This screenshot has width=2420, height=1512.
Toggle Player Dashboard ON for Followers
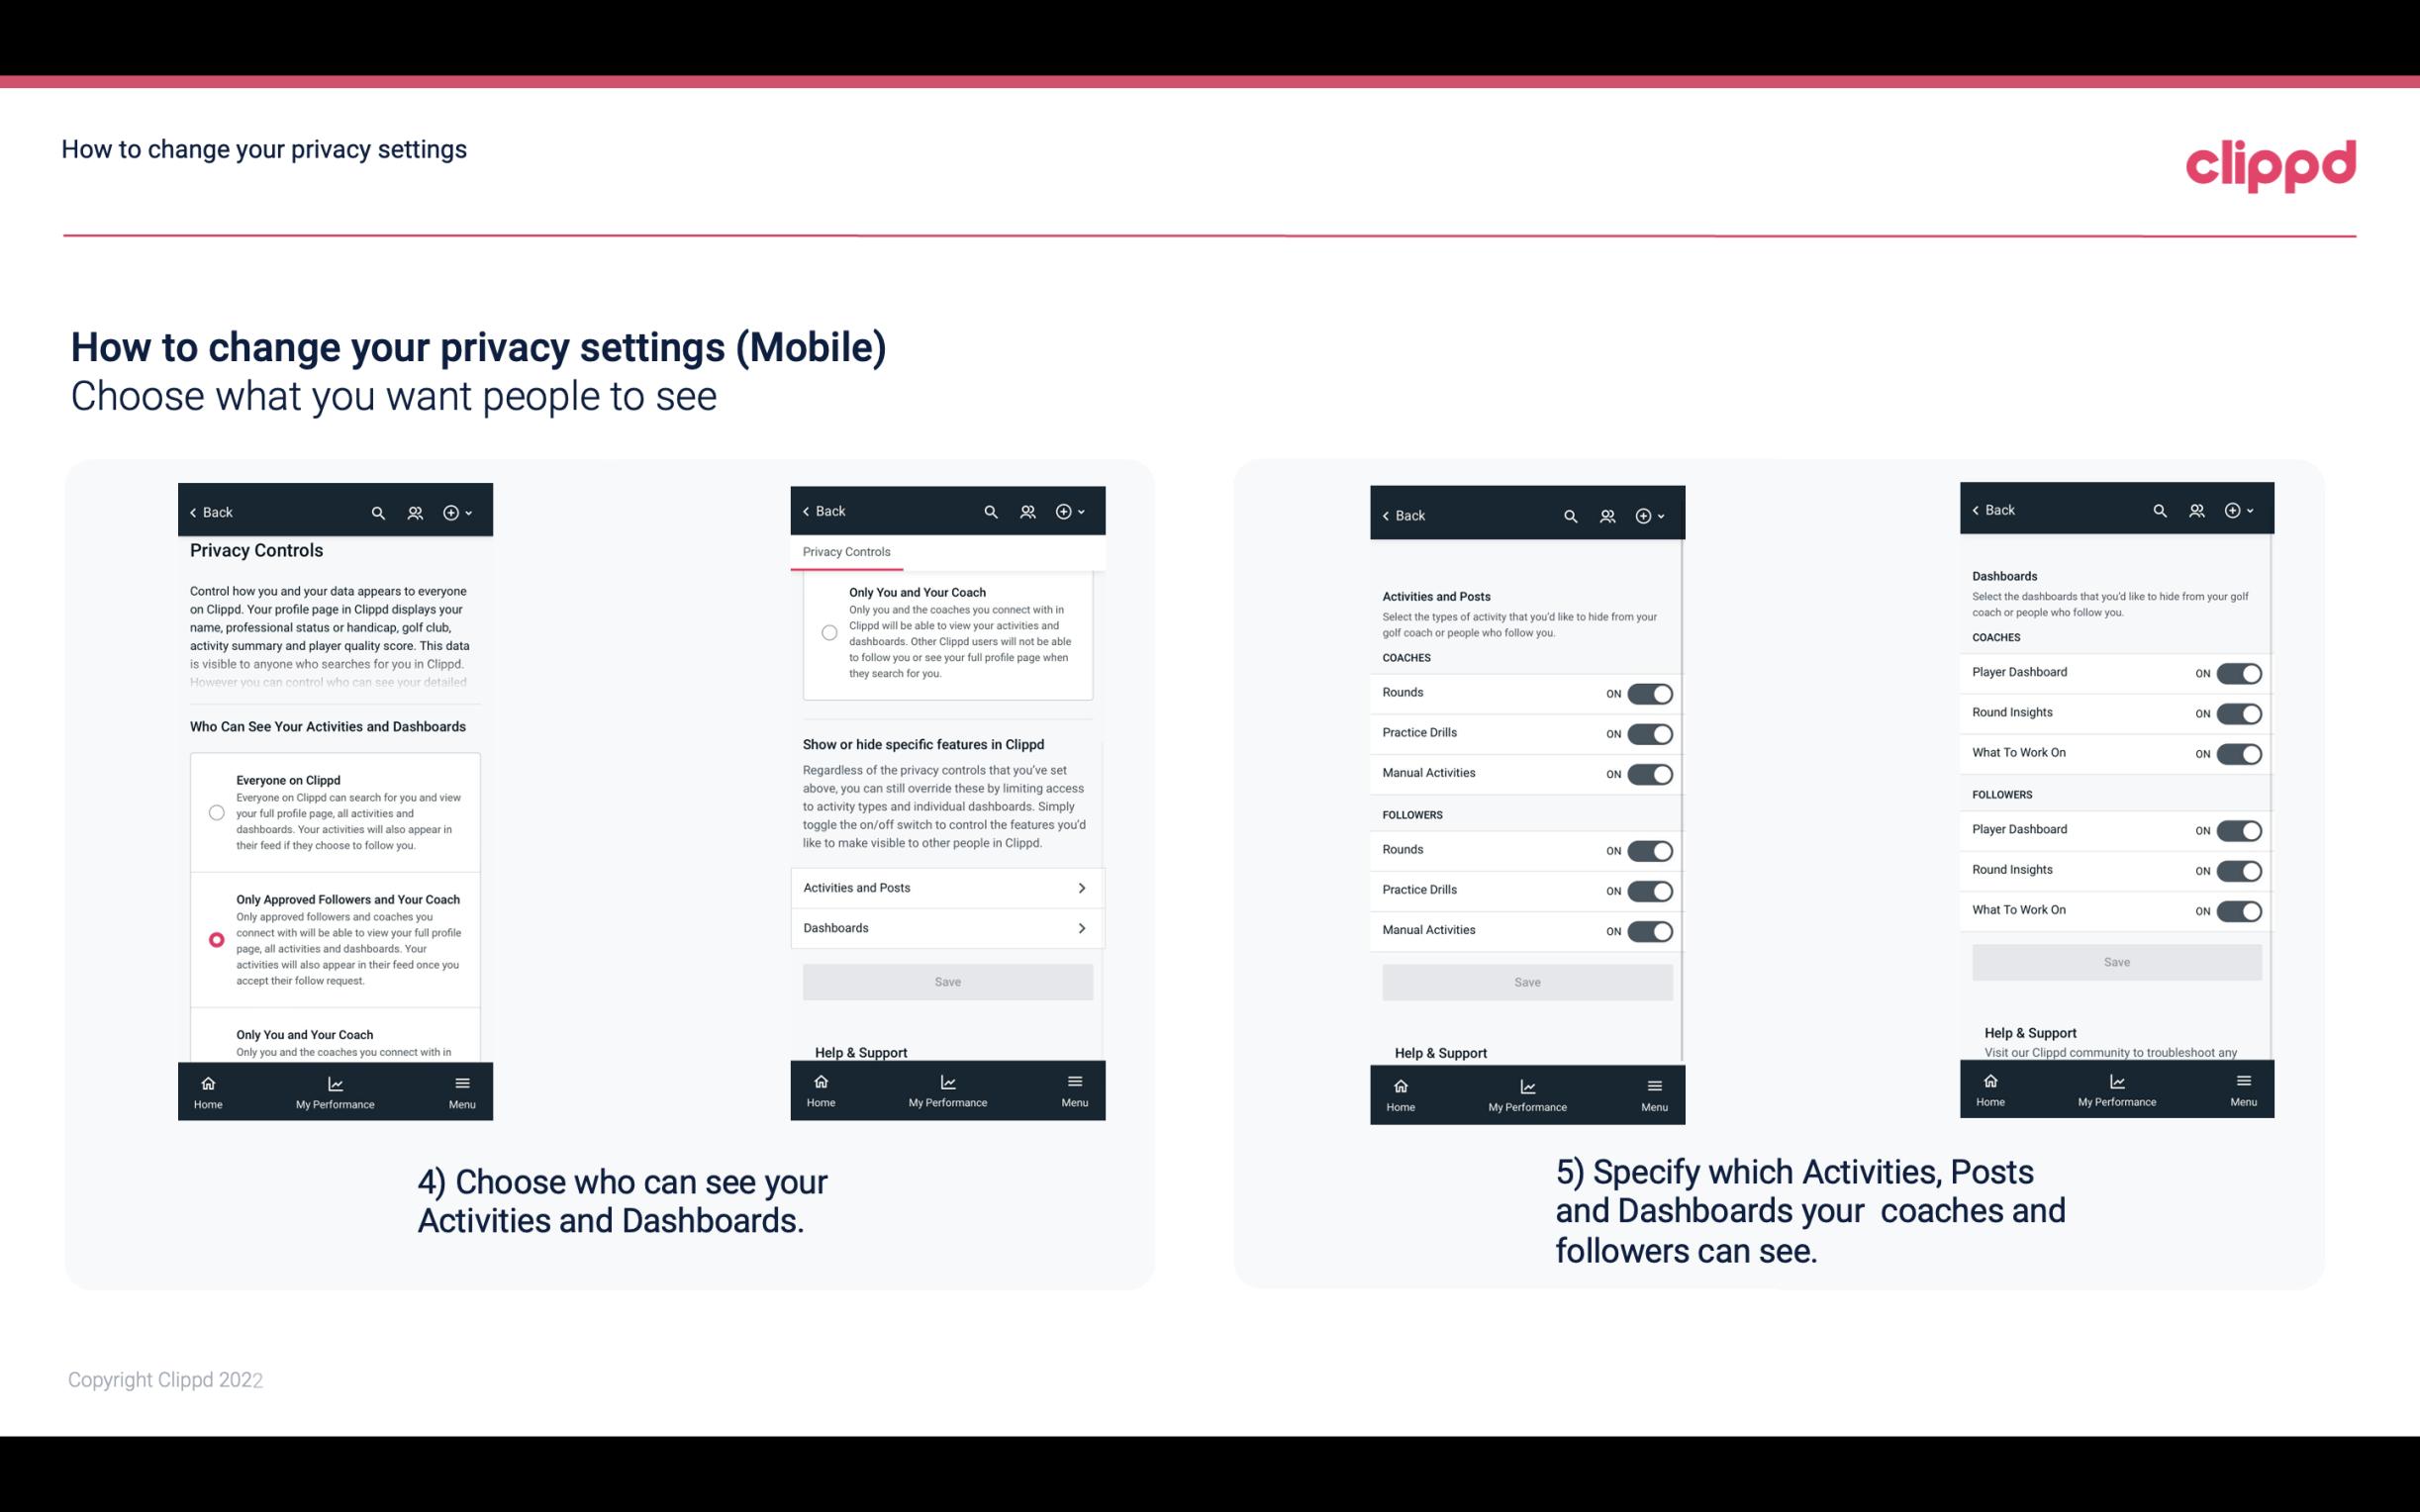coord(2237,829)
